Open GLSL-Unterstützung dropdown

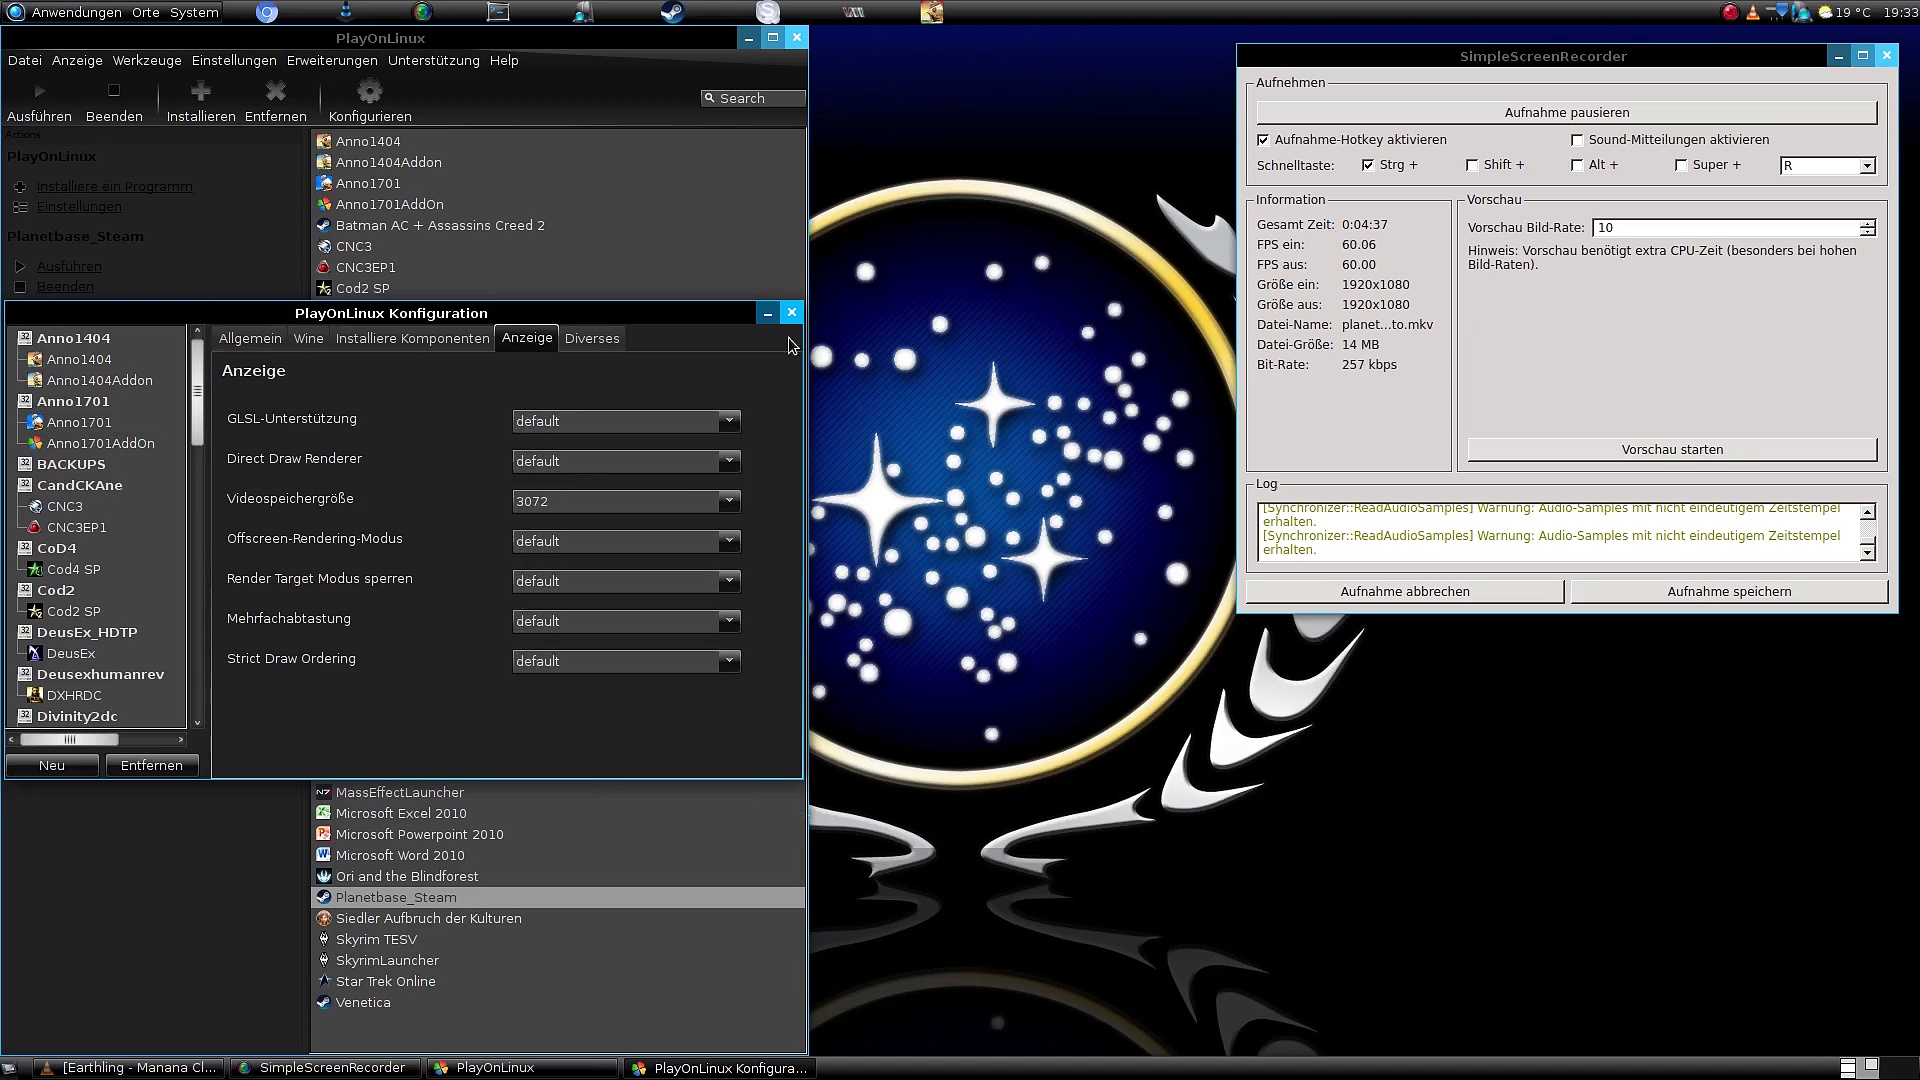626,421
